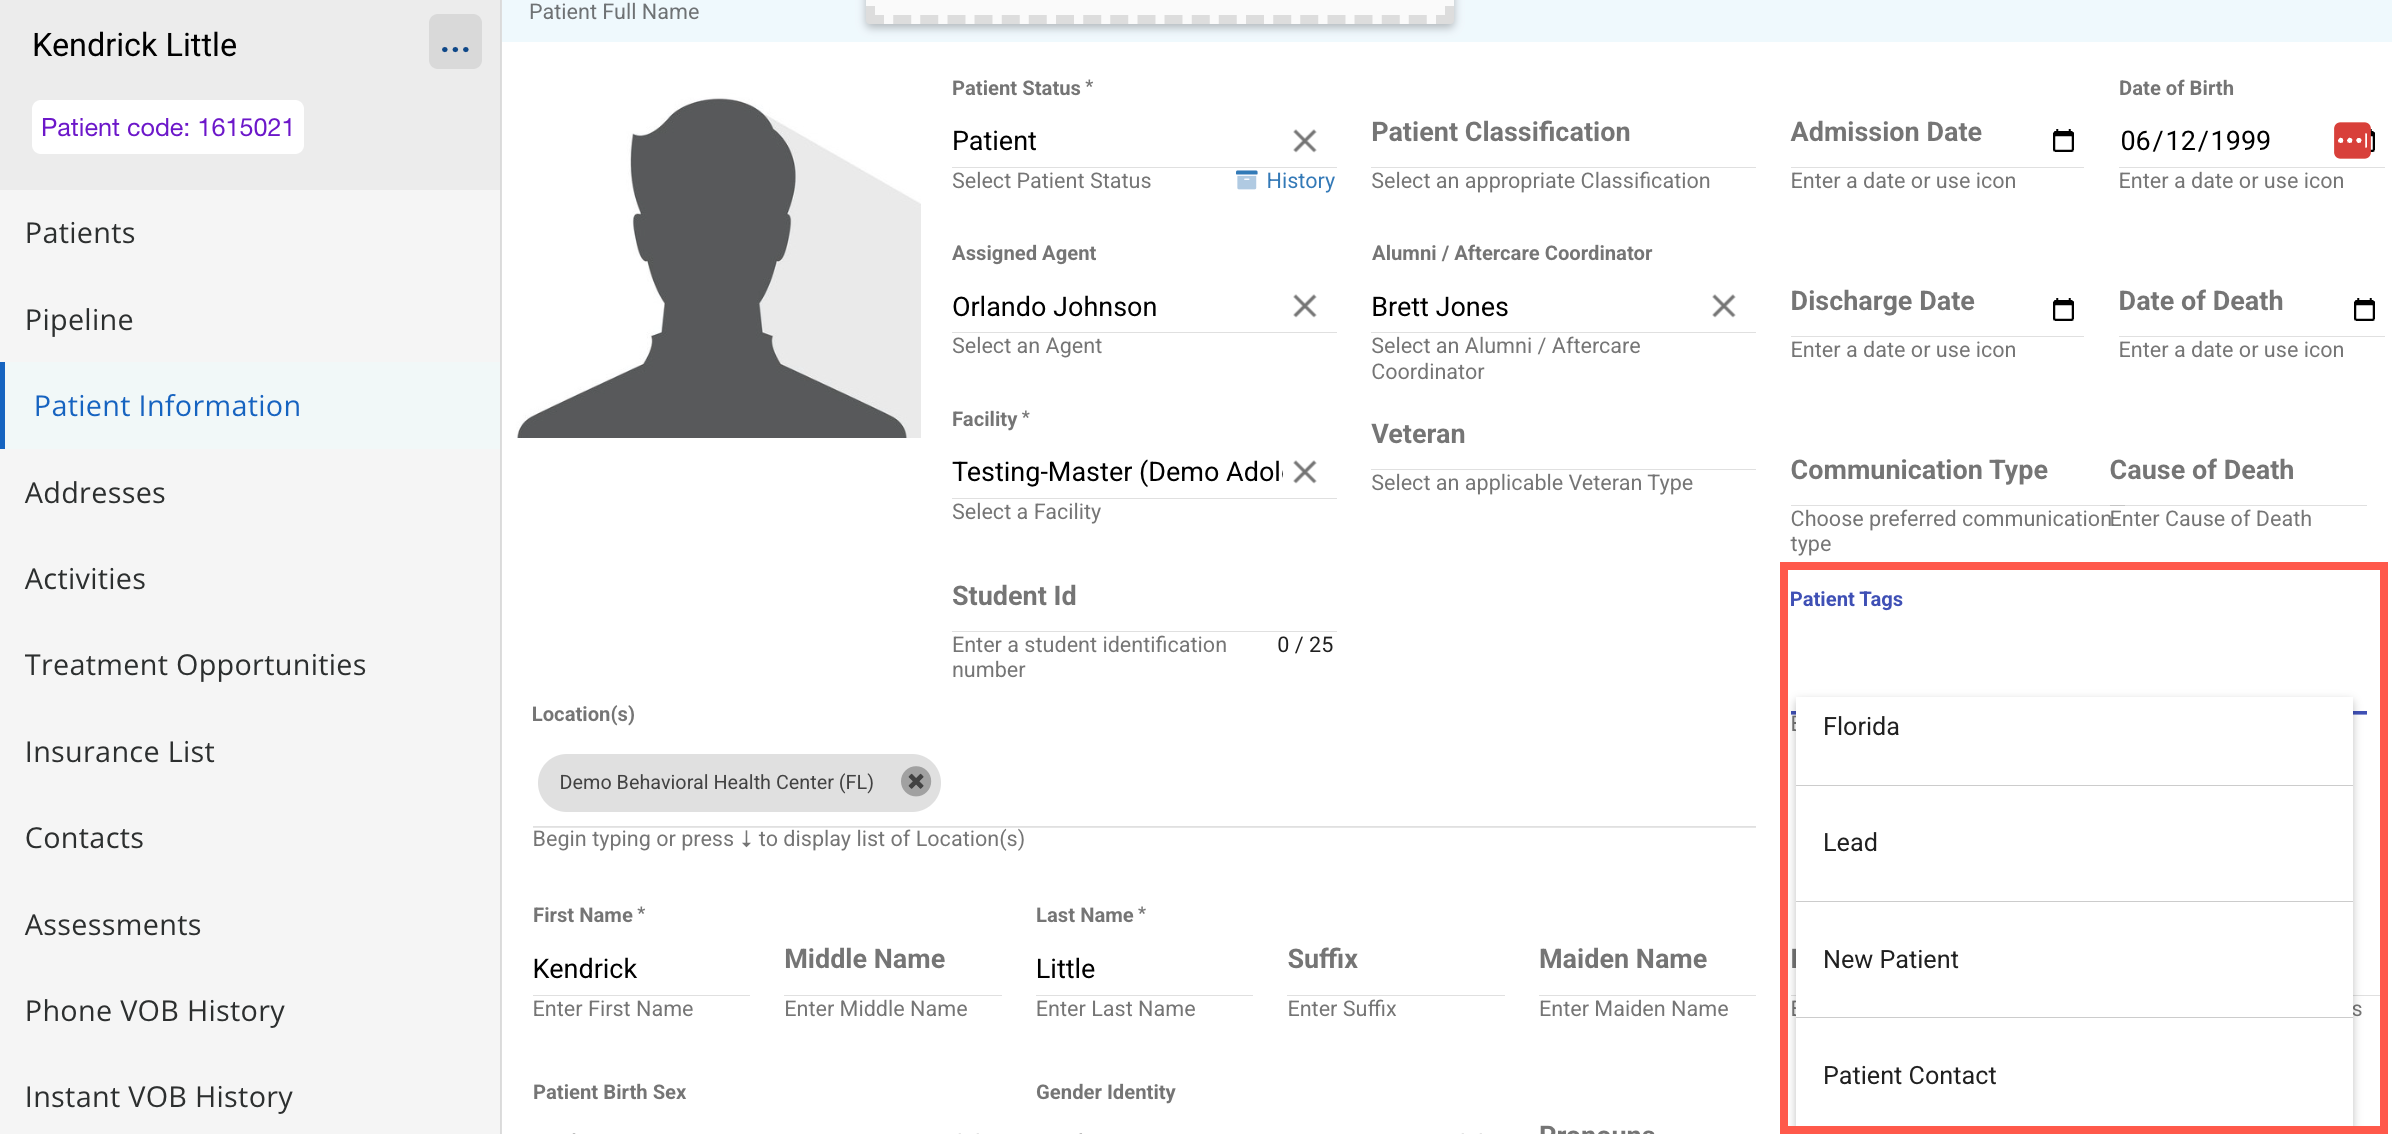Viewport: 2392px width, 1134px height.
Task: Go to Insurance List in the sidebar
Action: pyautogui.click(x=120, y=752)
